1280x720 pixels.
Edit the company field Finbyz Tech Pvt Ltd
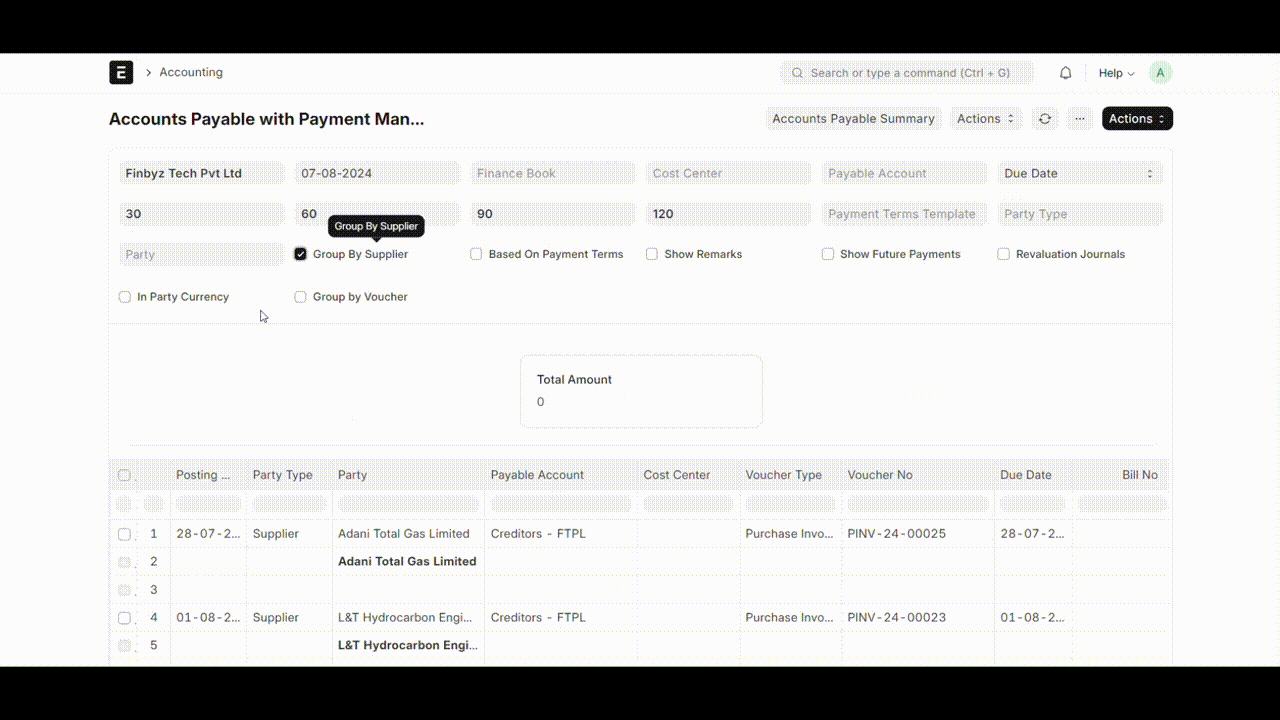[202, 173]
